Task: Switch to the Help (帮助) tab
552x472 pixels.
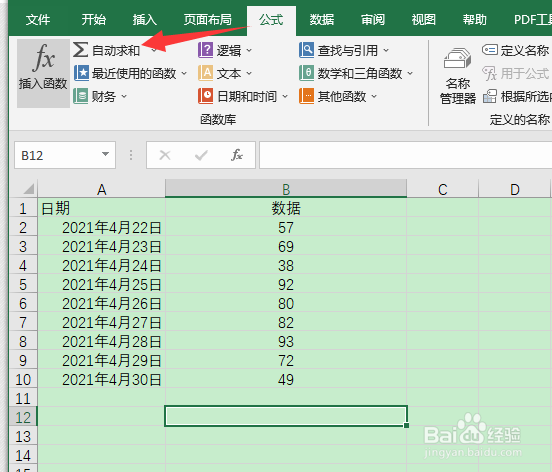Action: (x=475, y=20)
